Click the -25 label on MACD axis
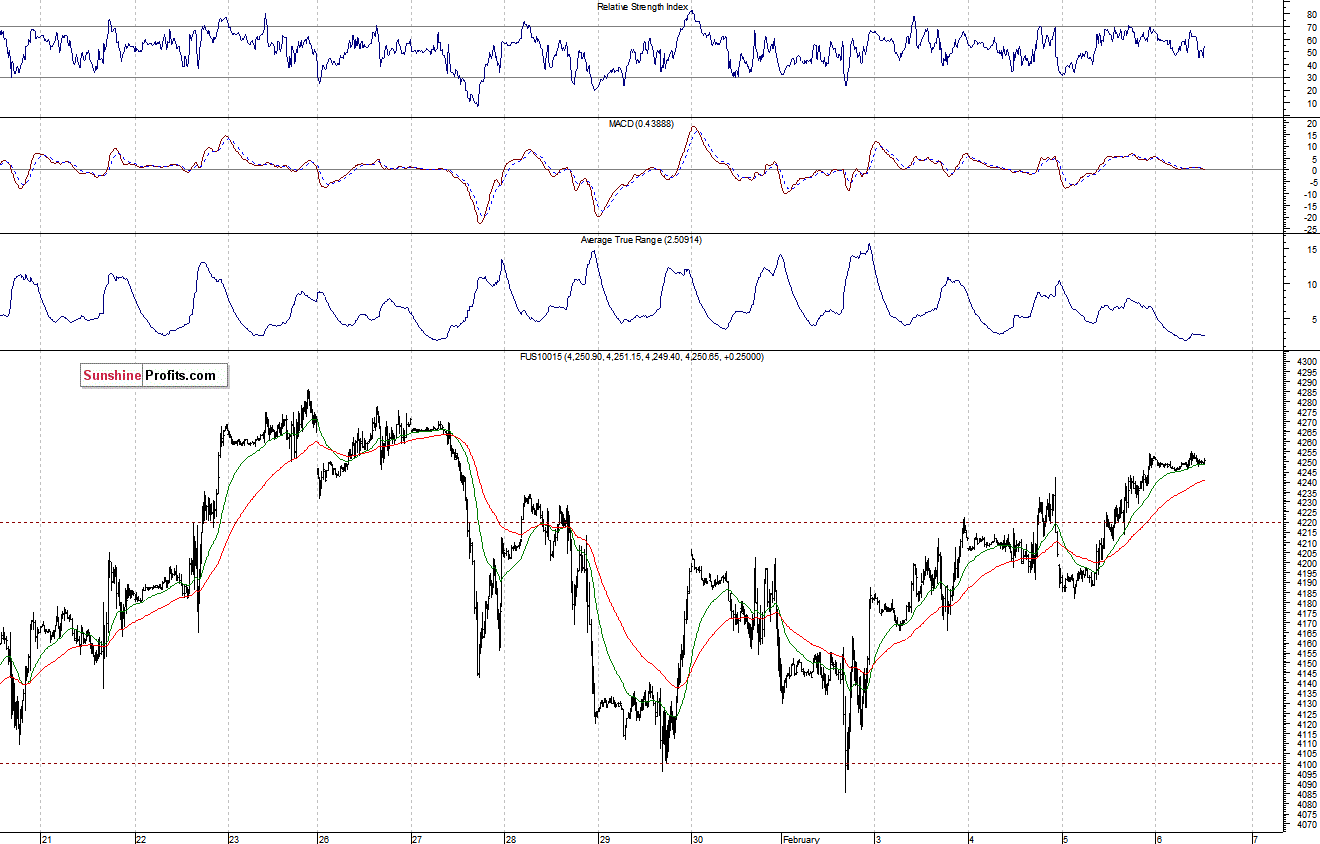The height and width of the screenshot is (844, 1320). pos(1309,228)
